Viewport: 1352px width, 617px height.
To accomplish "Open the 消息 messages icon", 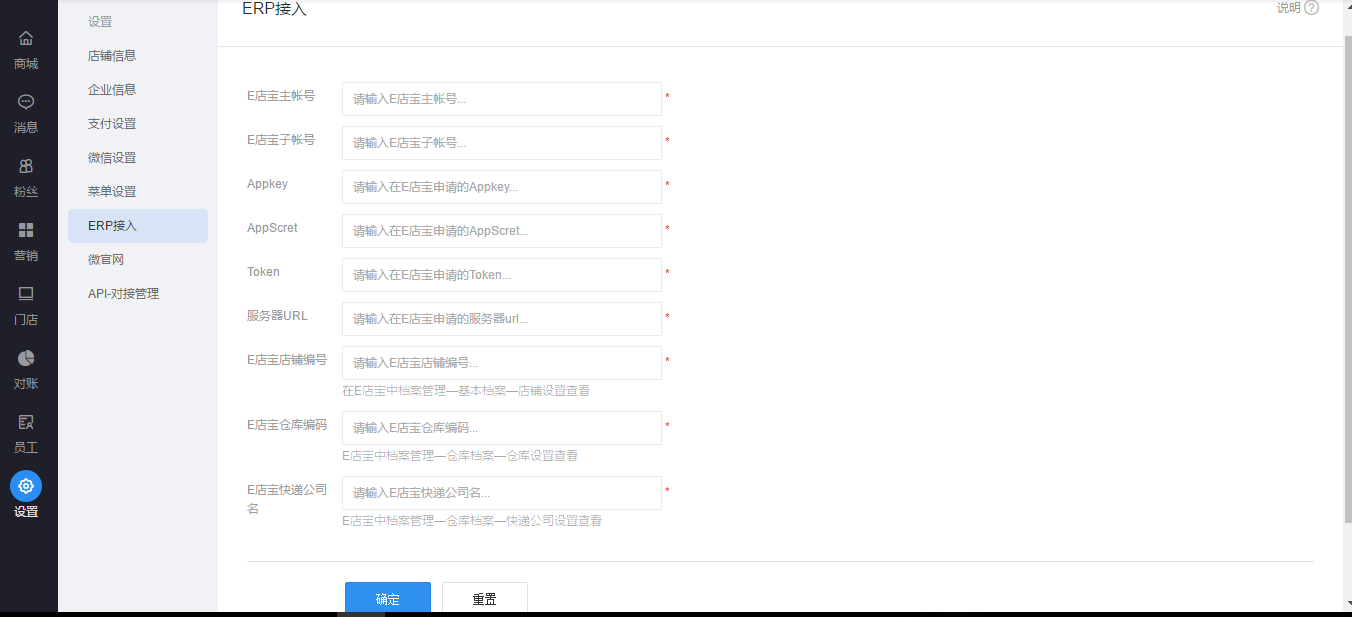I will tap(26, 102).
